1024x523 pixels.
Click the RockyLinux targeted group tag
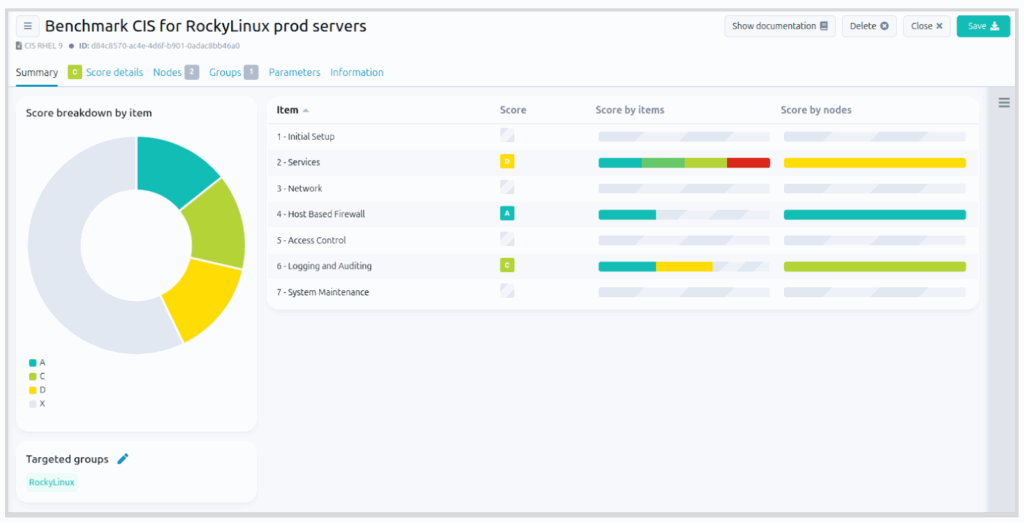click(x=52, y=482)
